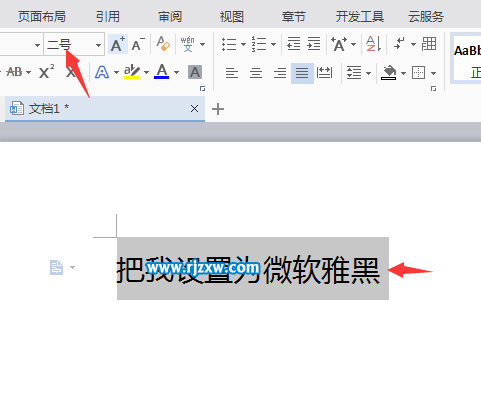Screen dimensions: 481x401
Task: Expand the font name dropdown arrow
Action: tap(37, 45)
